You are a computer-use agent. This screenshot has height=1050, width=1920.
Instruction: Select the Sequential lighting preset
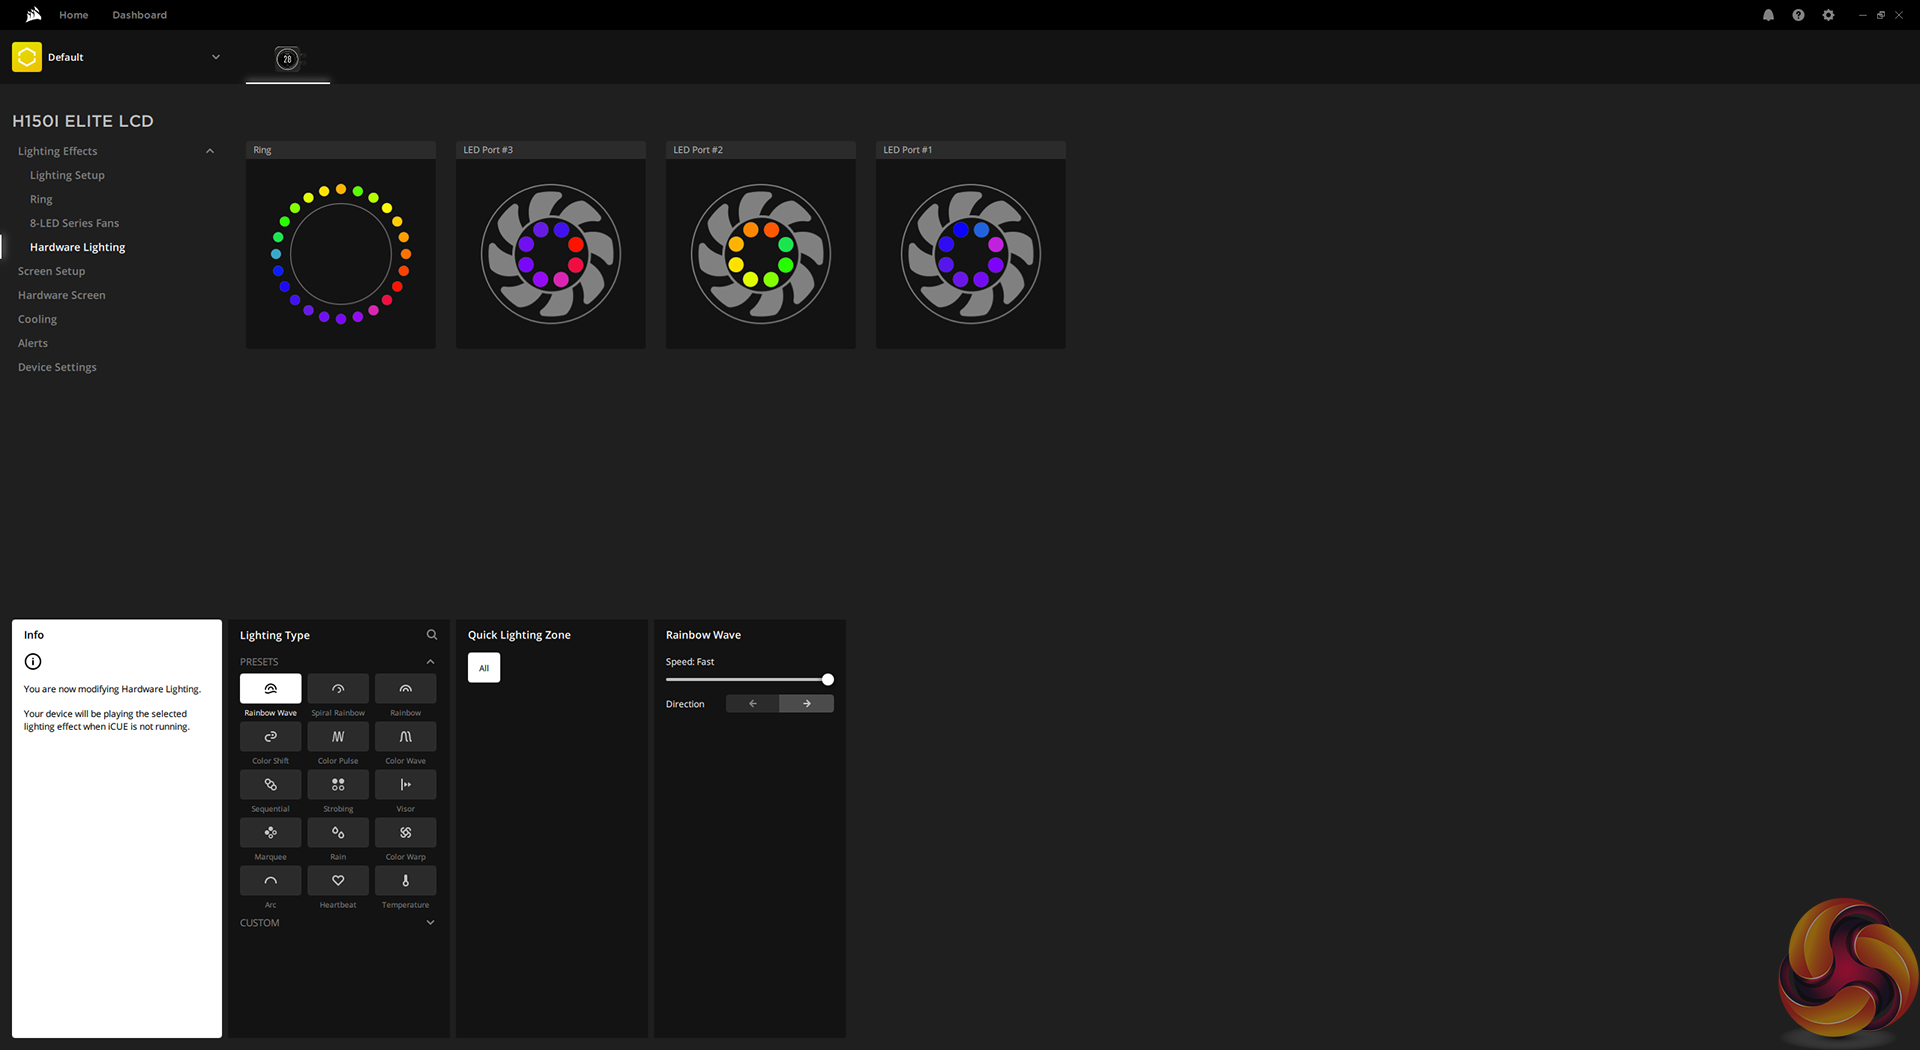point(270,785)
